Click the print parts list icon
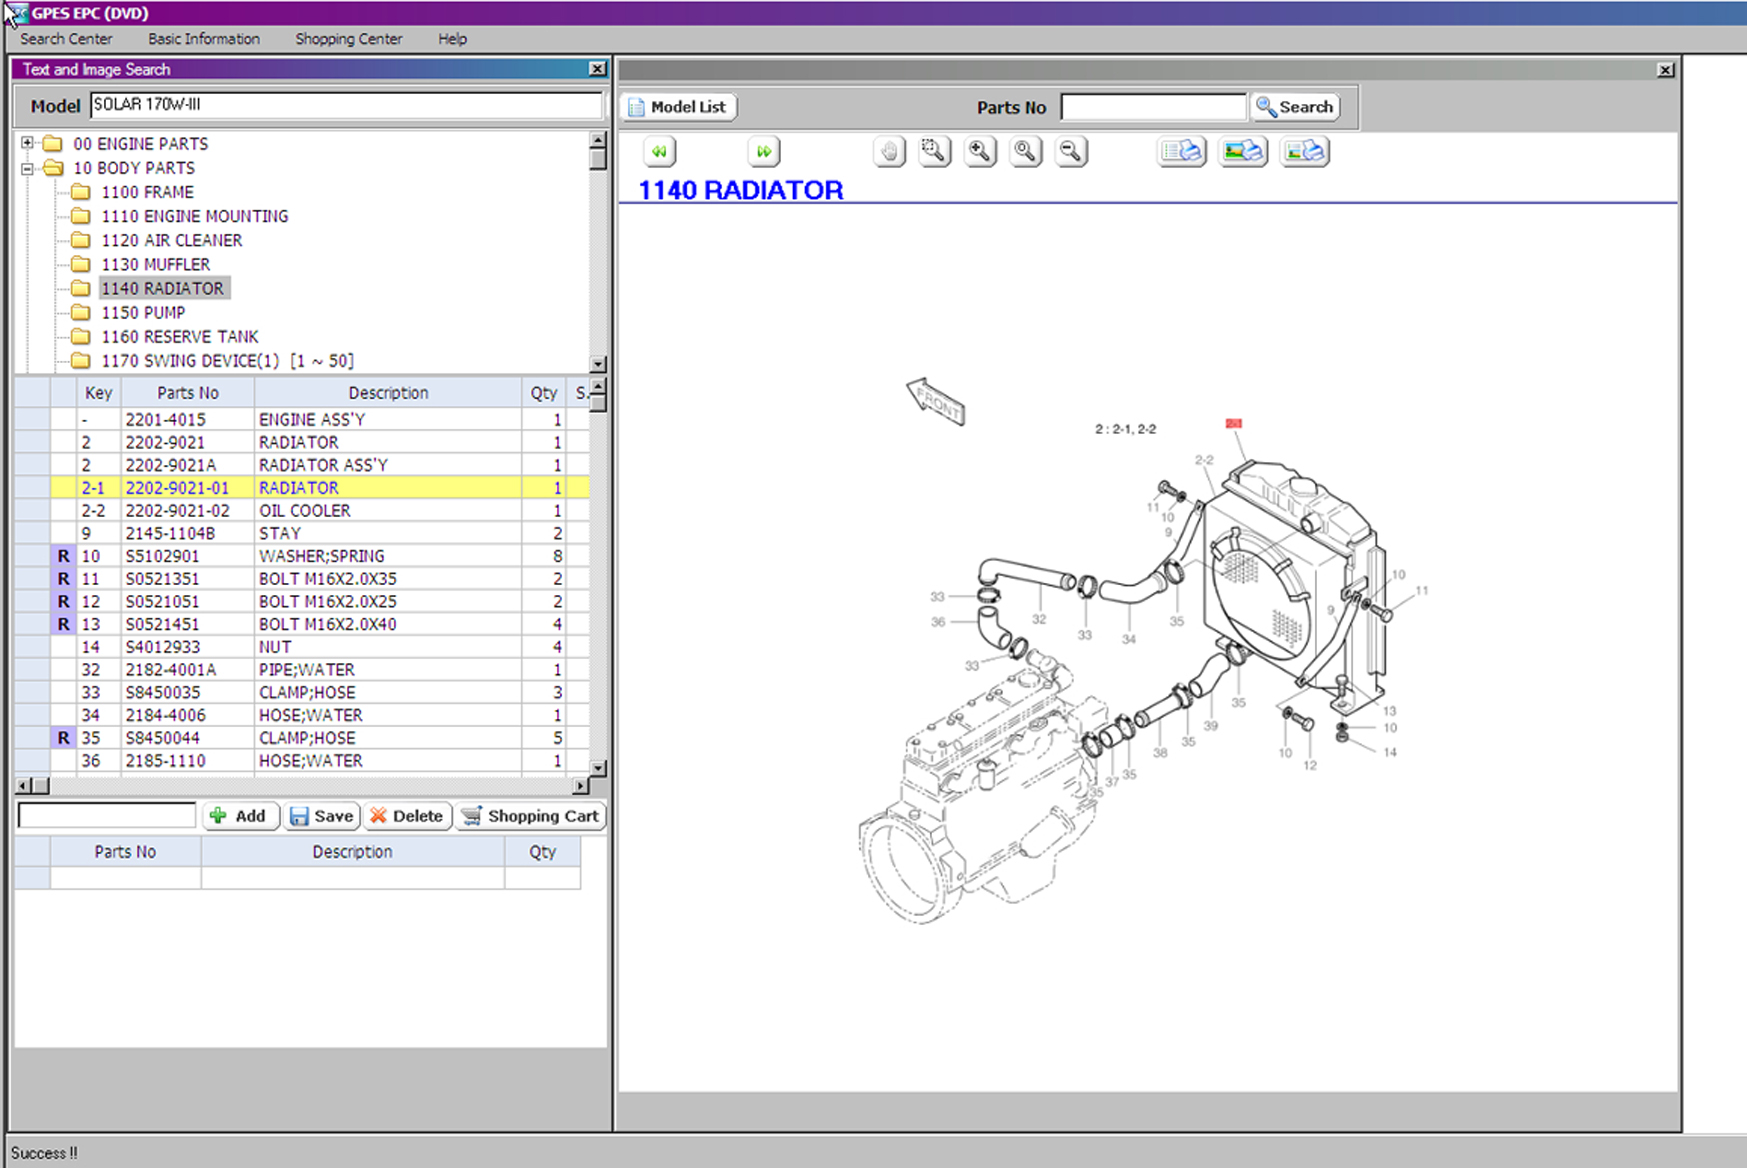The image size is (1747, 1168). point(1181,152)
